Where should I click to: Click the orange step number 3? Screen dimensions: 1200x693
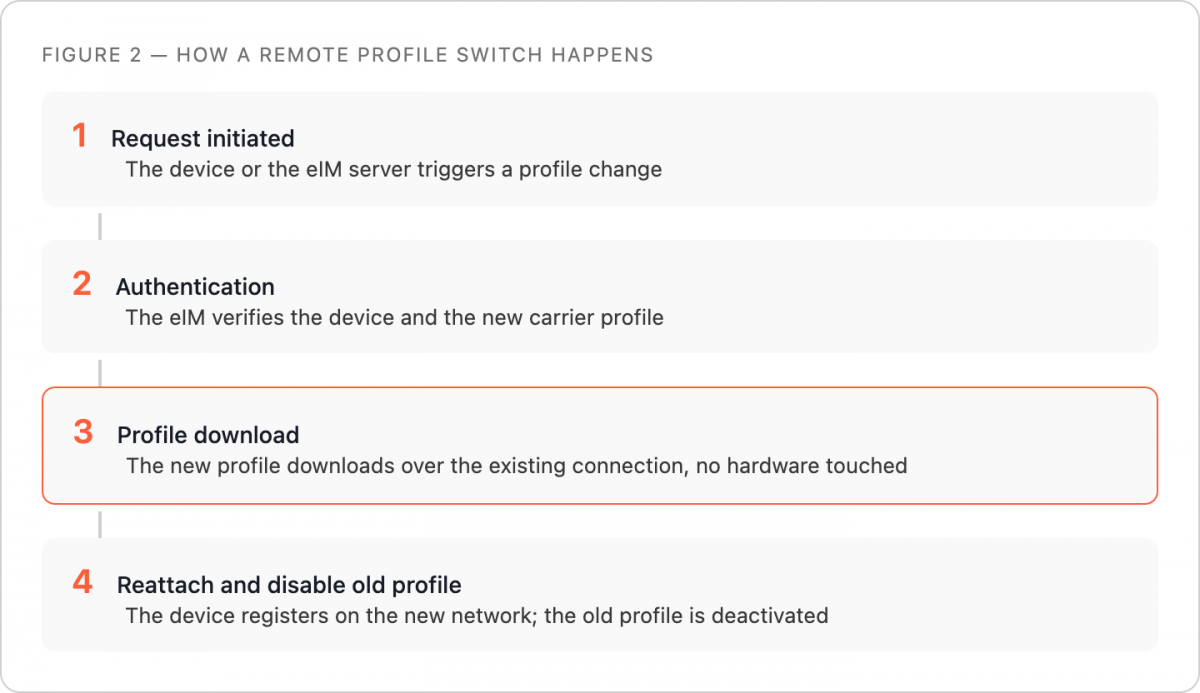83,432
